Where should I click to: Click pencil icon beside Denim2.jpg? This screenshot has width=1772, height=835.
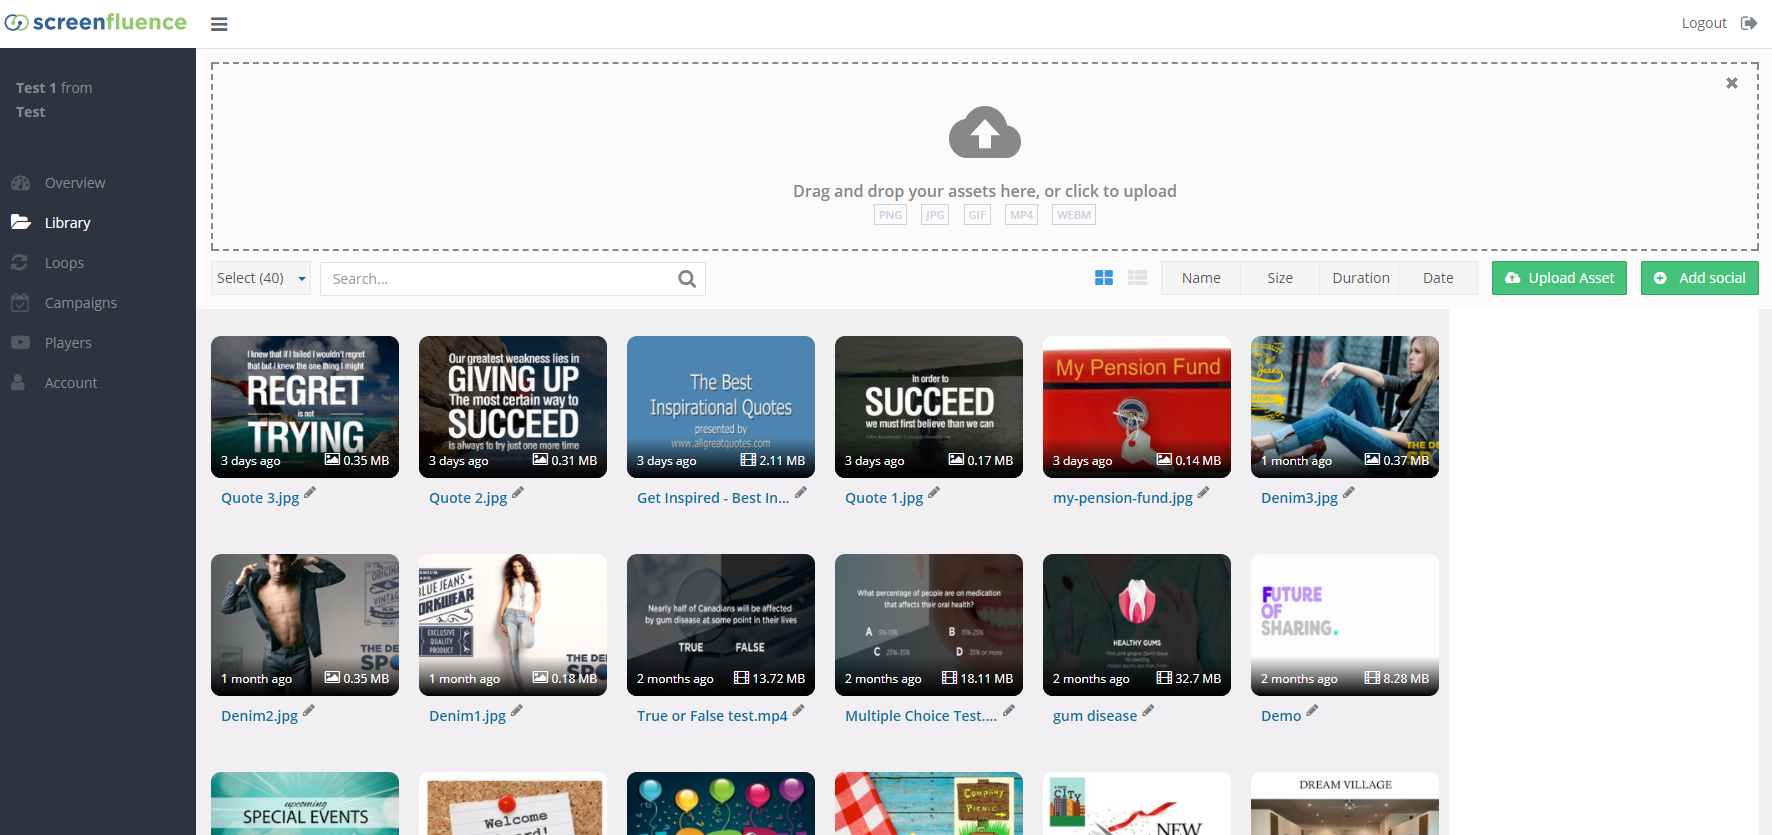[309, 710]
